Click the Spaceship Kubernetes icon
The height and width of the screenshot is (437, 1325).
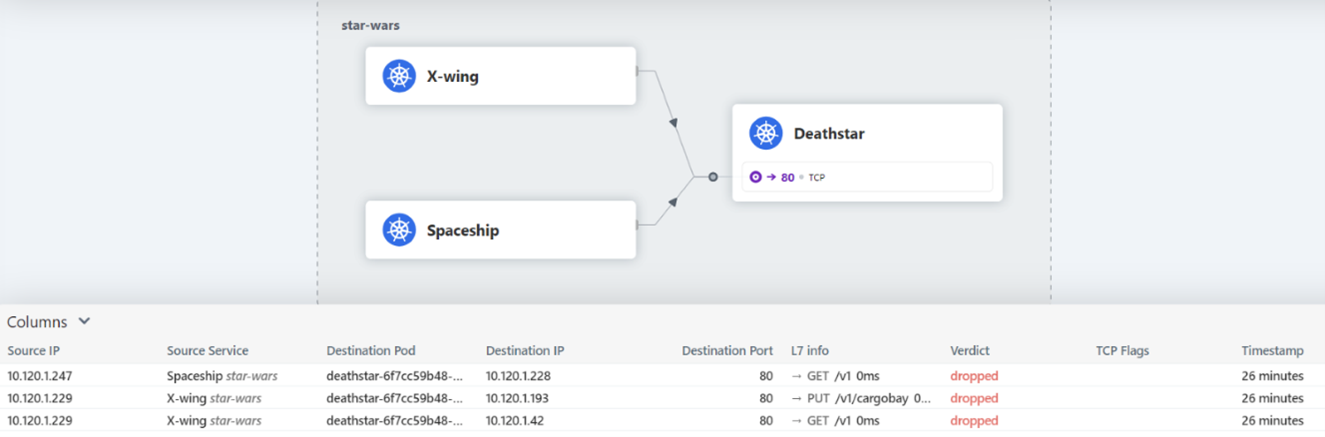(399, 230)
